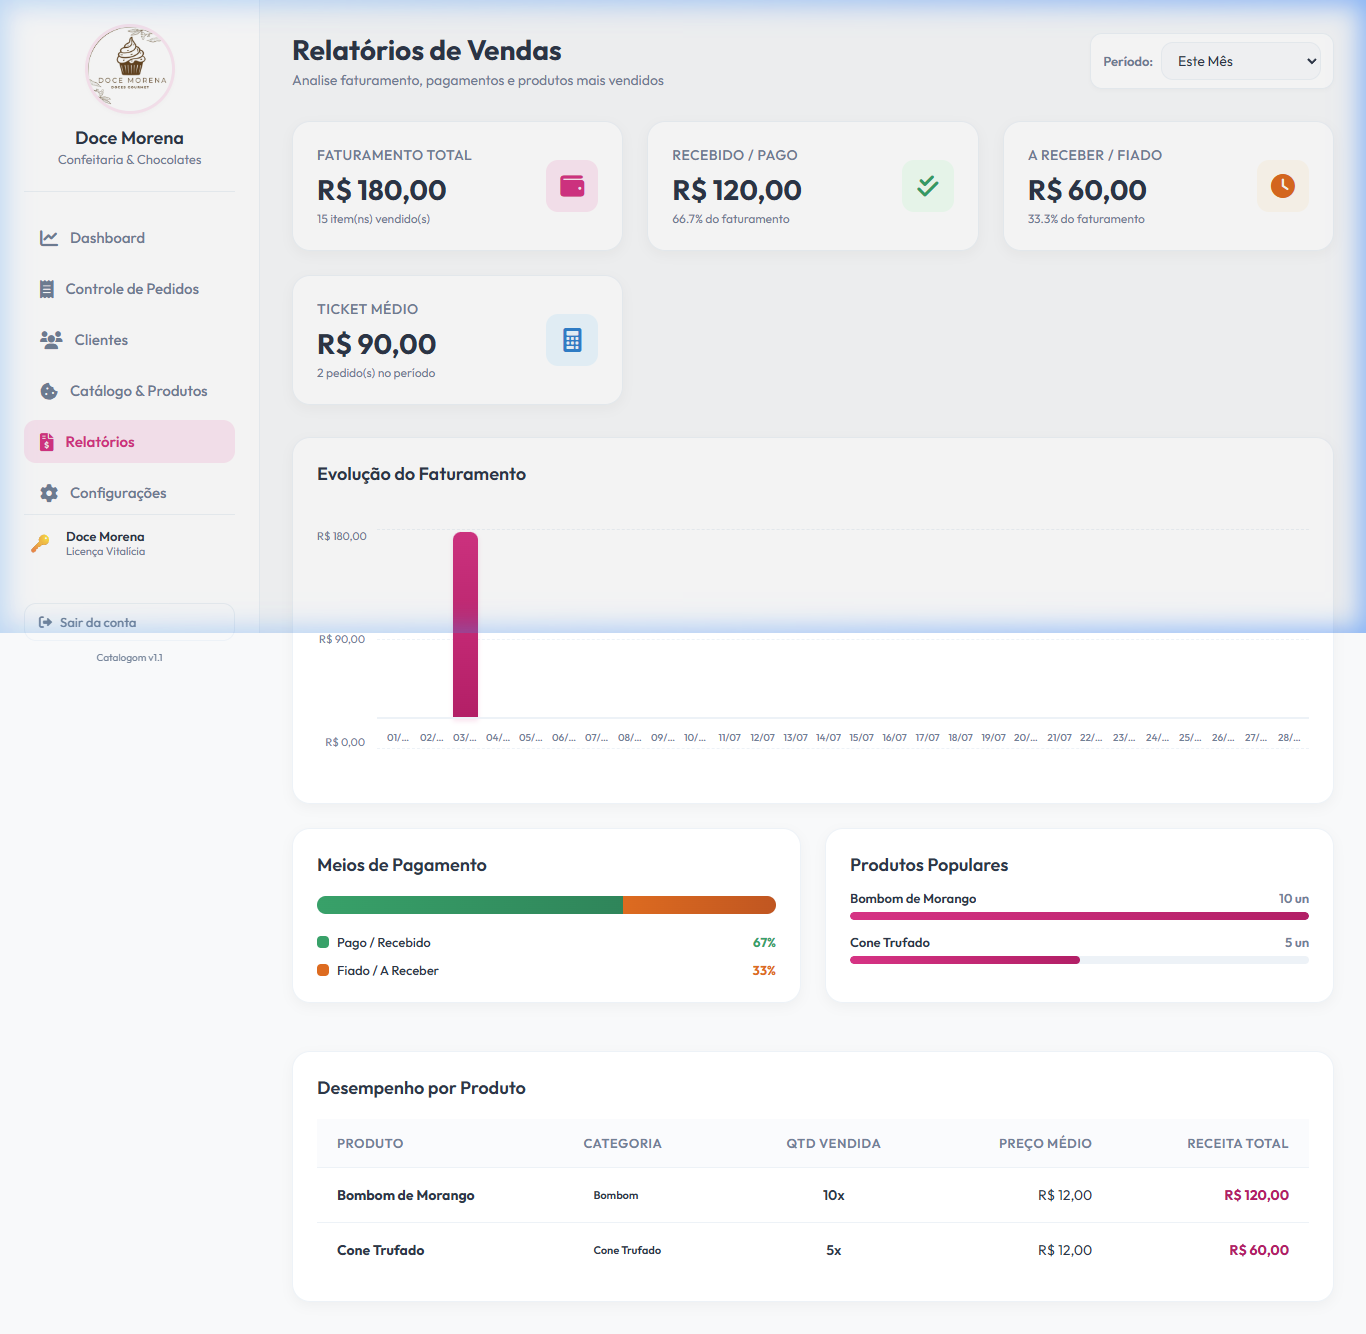Click the Clientes people icon in sidebar
Image resolution: width=1366 pixels, height=1334 pixels.
click(x=51, y=340)
